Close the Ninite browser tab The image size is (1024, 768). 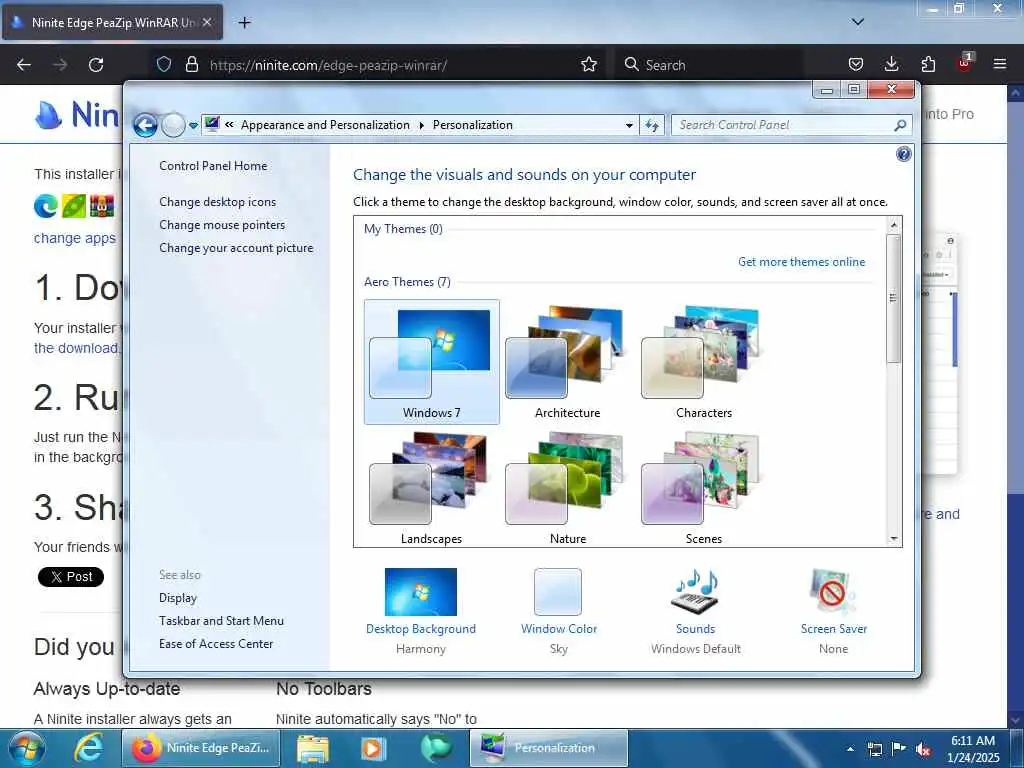[207, 22]
